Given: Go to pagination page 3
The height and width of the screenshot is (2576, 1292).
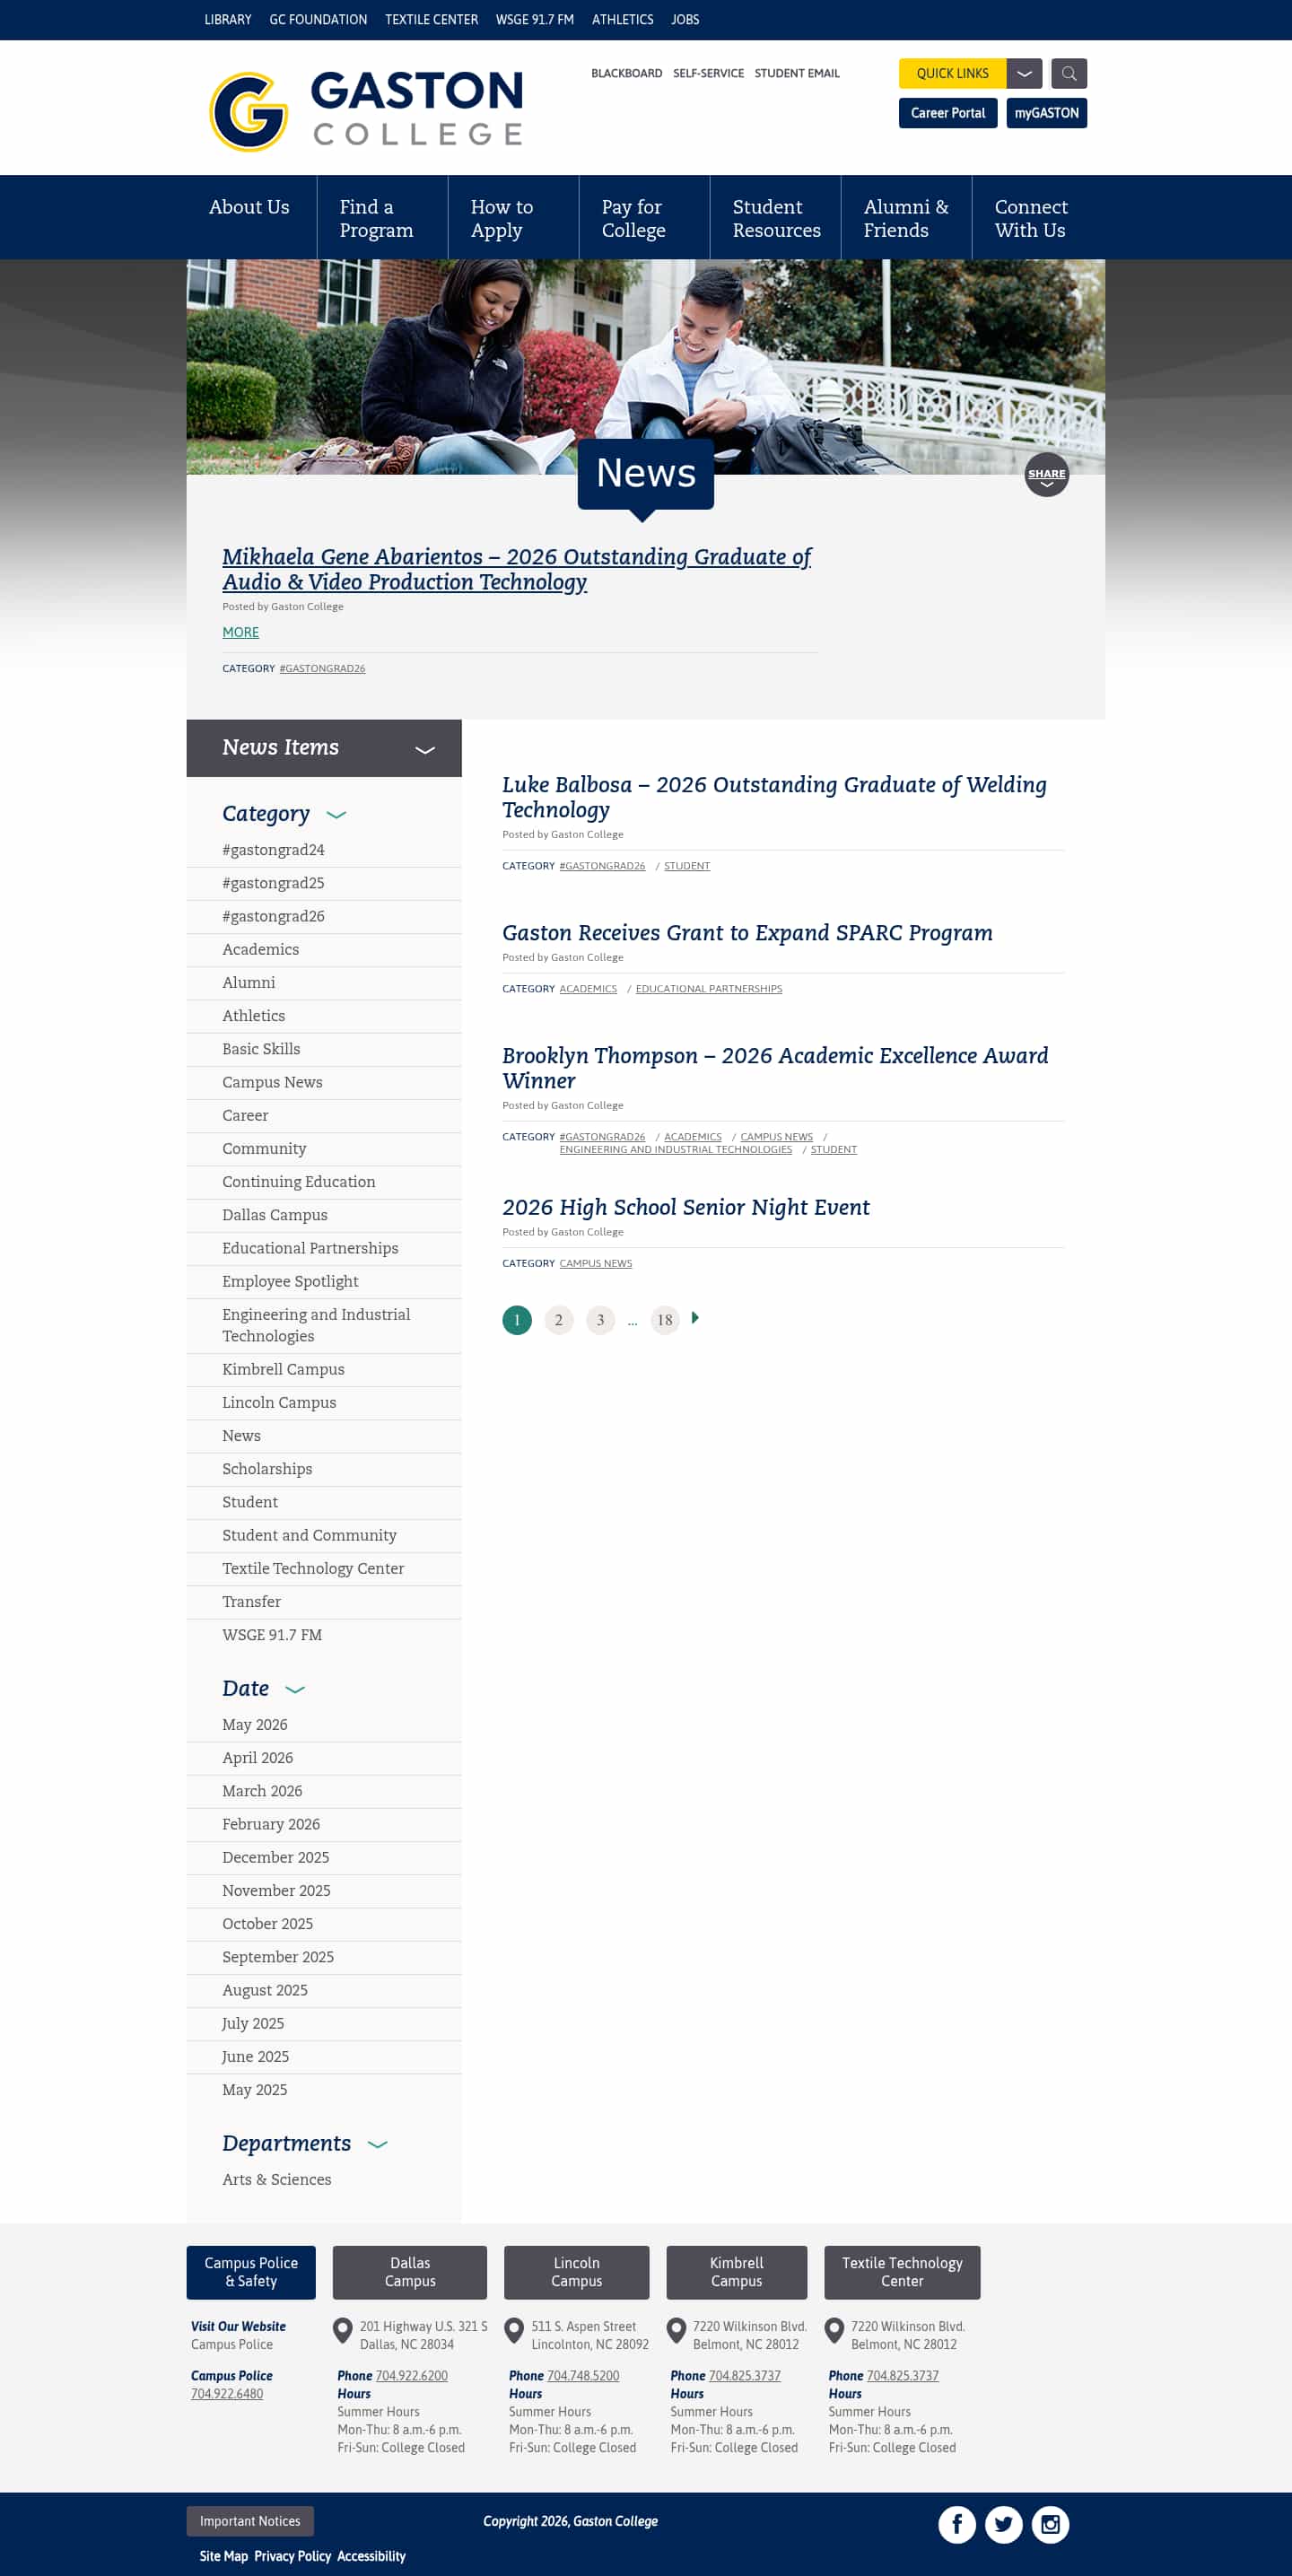Looking at the screenshot, I should coord(600,1320).
